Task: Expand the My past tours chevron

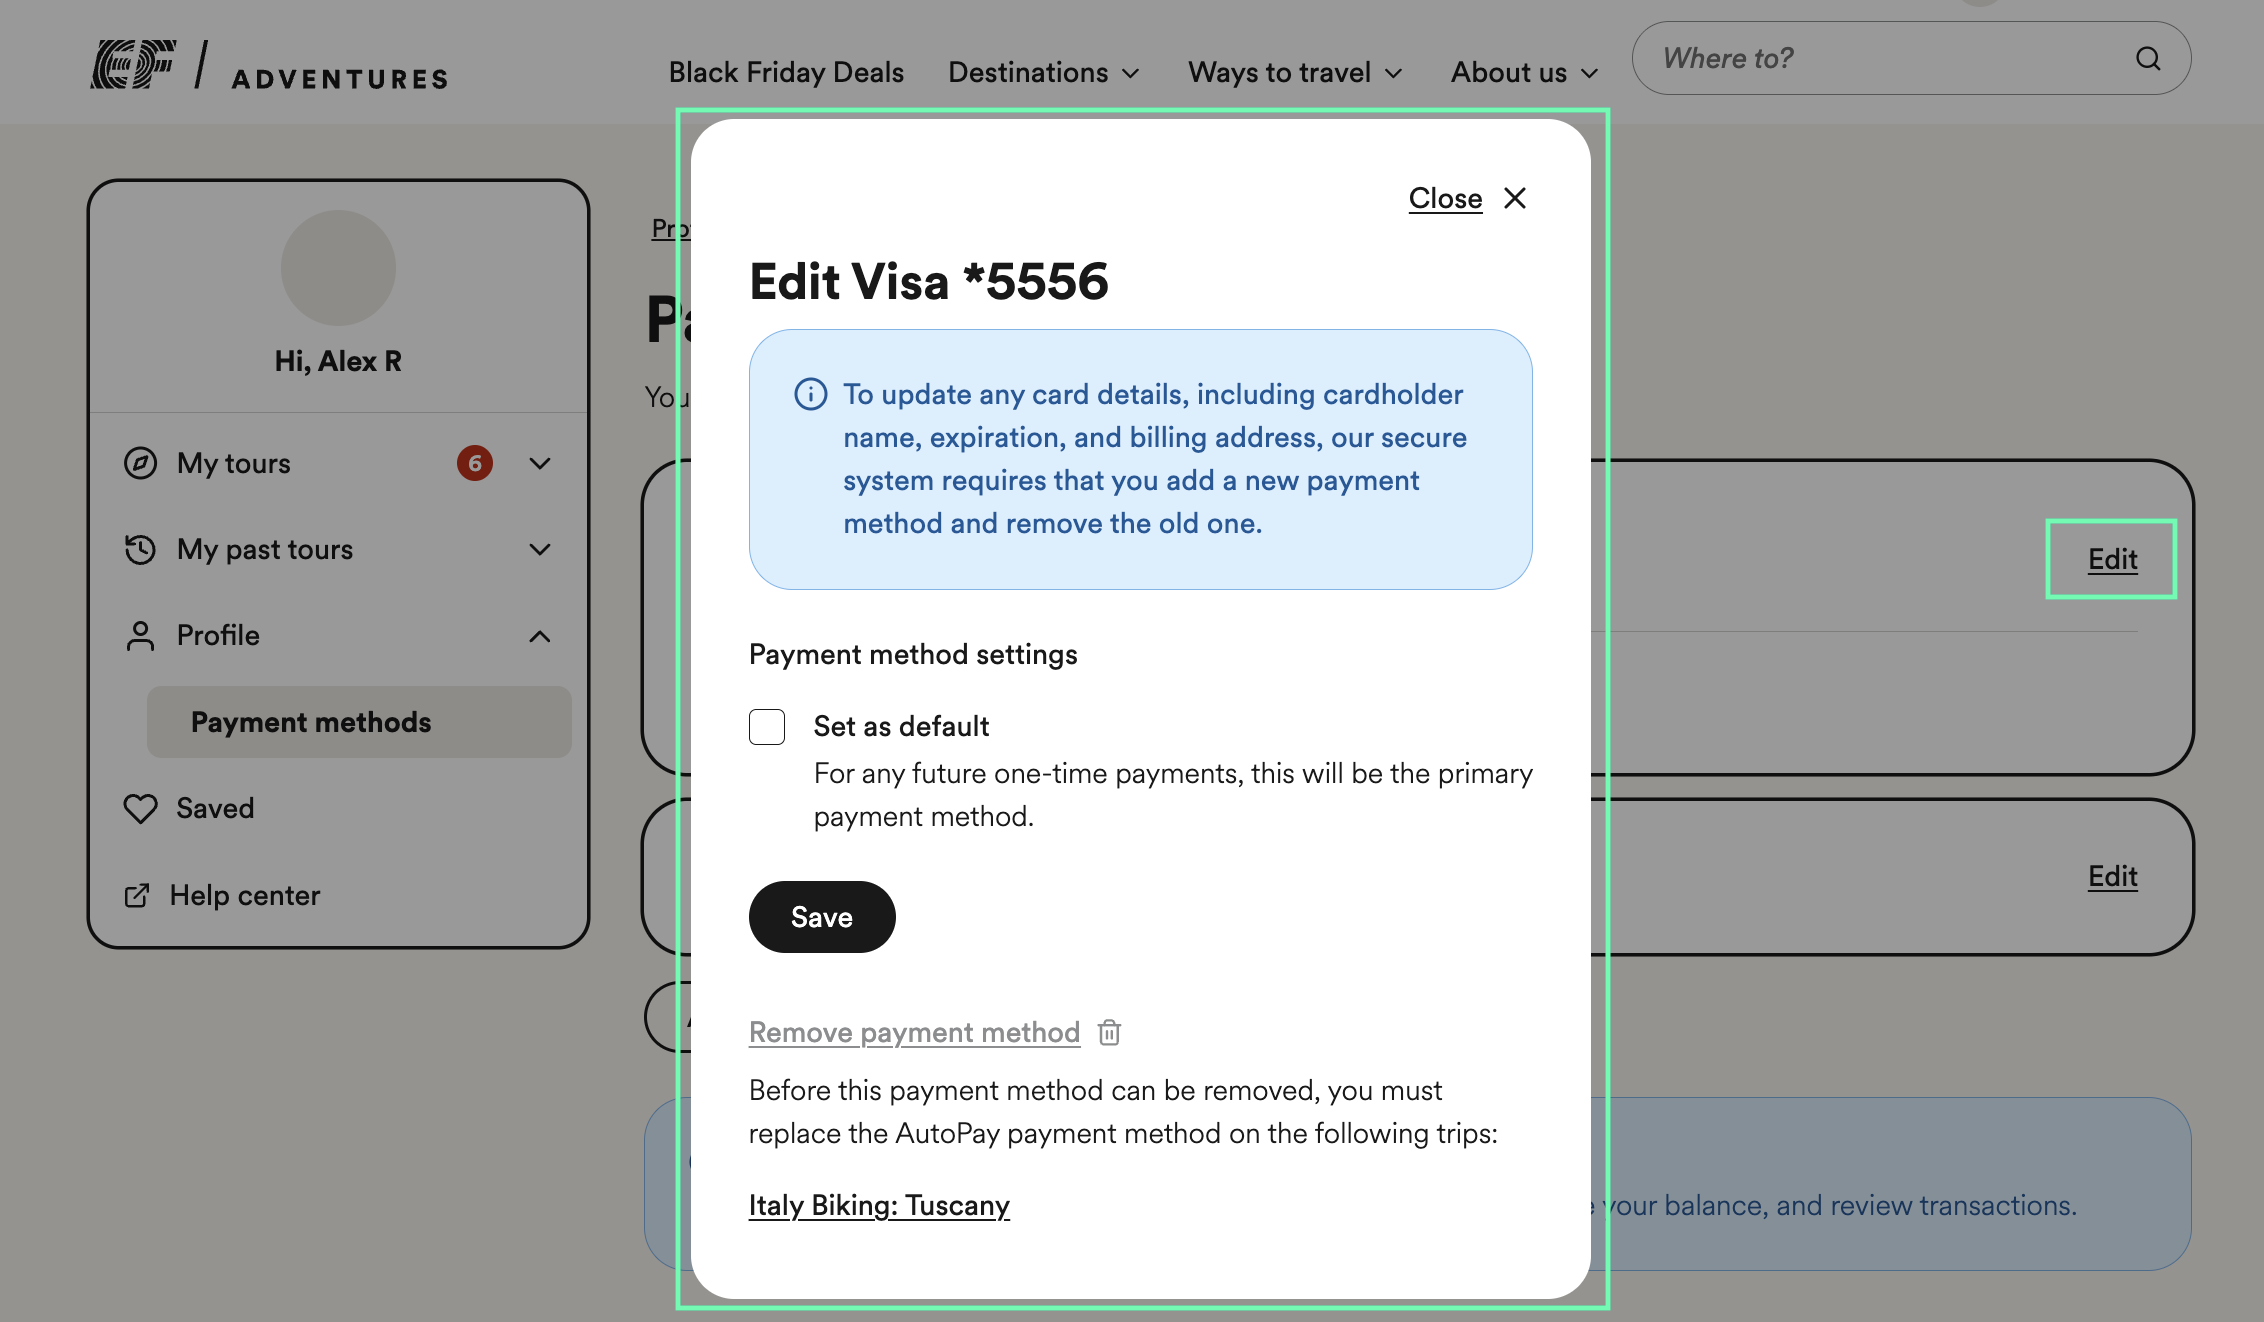Action: tap(540, 549)
